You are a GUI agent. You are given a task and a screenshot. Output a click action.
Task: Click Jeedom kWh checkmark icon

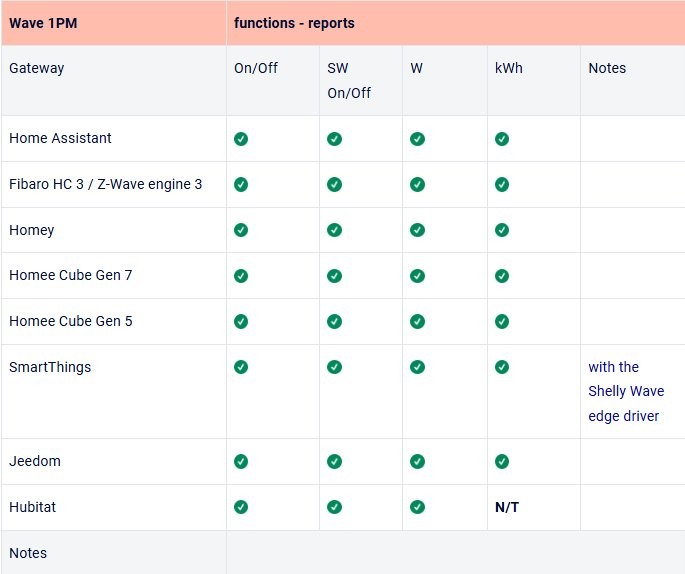[502, 461]
